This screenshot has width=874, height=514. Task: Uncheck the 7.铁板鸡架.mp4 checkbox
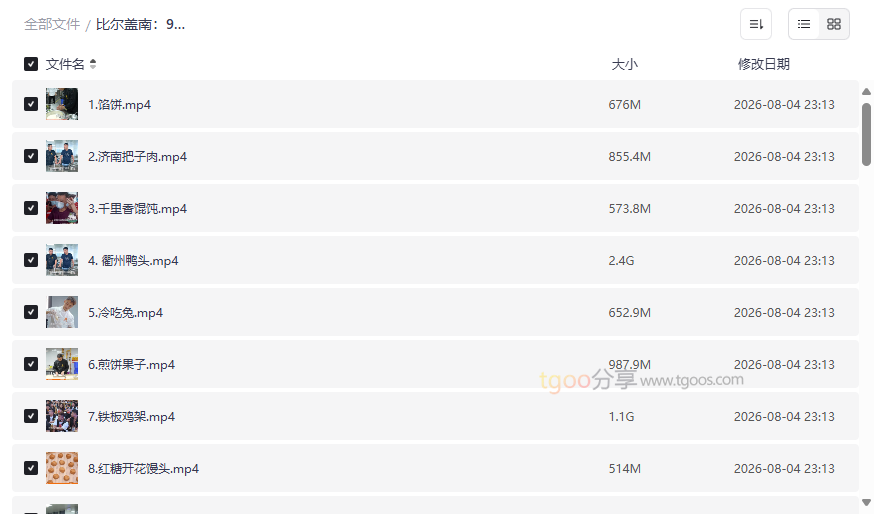point(31,416)
